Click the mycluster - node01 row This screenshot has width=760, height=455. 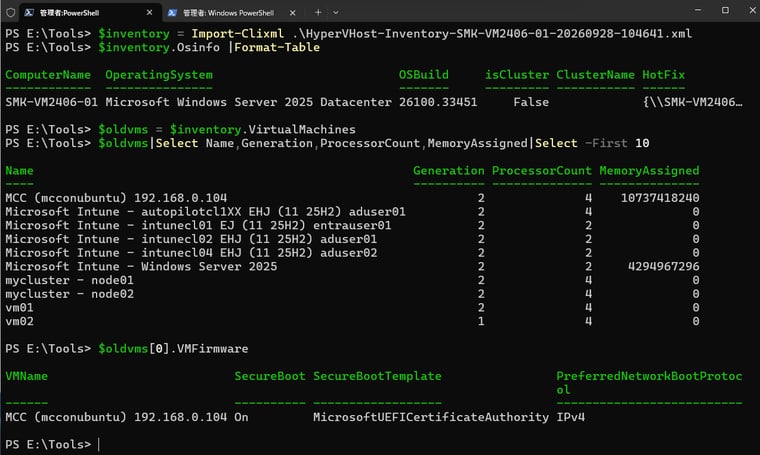click(x=352, y=280)
